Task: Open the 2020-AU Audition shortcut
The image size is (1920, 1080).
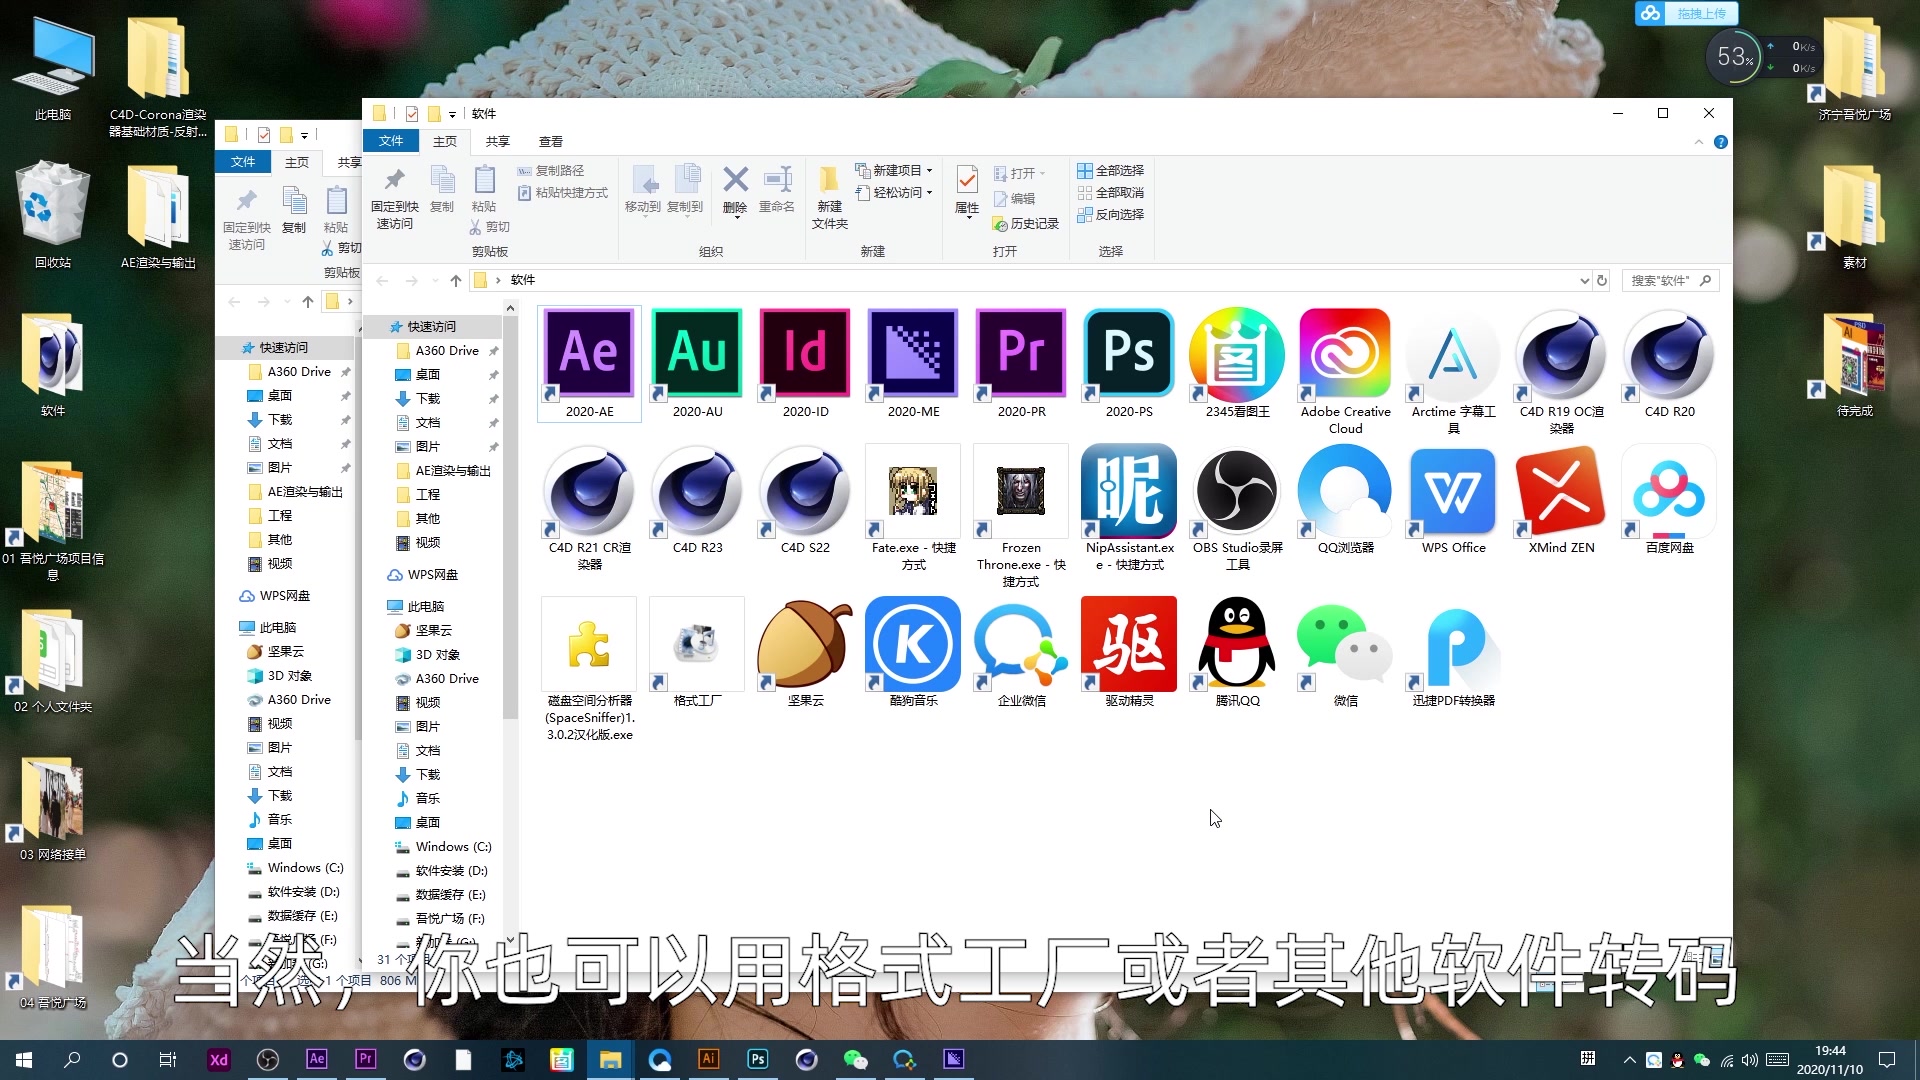Action: coord(697,364)
